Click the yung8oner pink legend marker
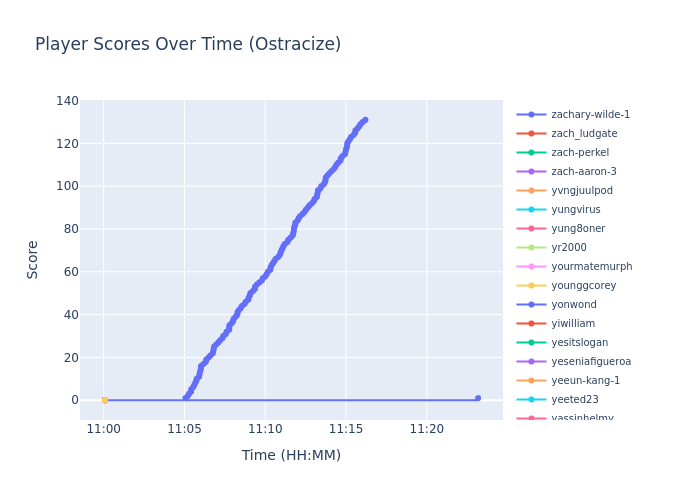 [531, 229]
